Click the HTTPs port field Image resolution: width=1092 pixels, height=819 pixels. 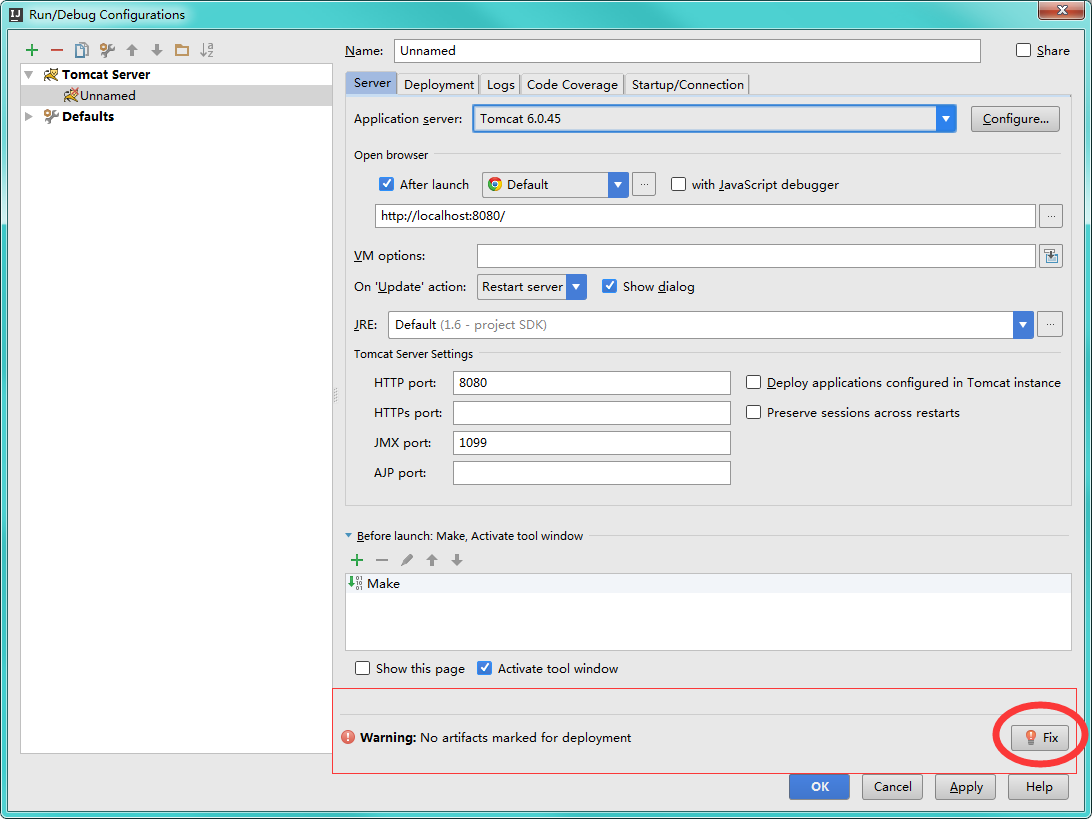coord(592,412)
